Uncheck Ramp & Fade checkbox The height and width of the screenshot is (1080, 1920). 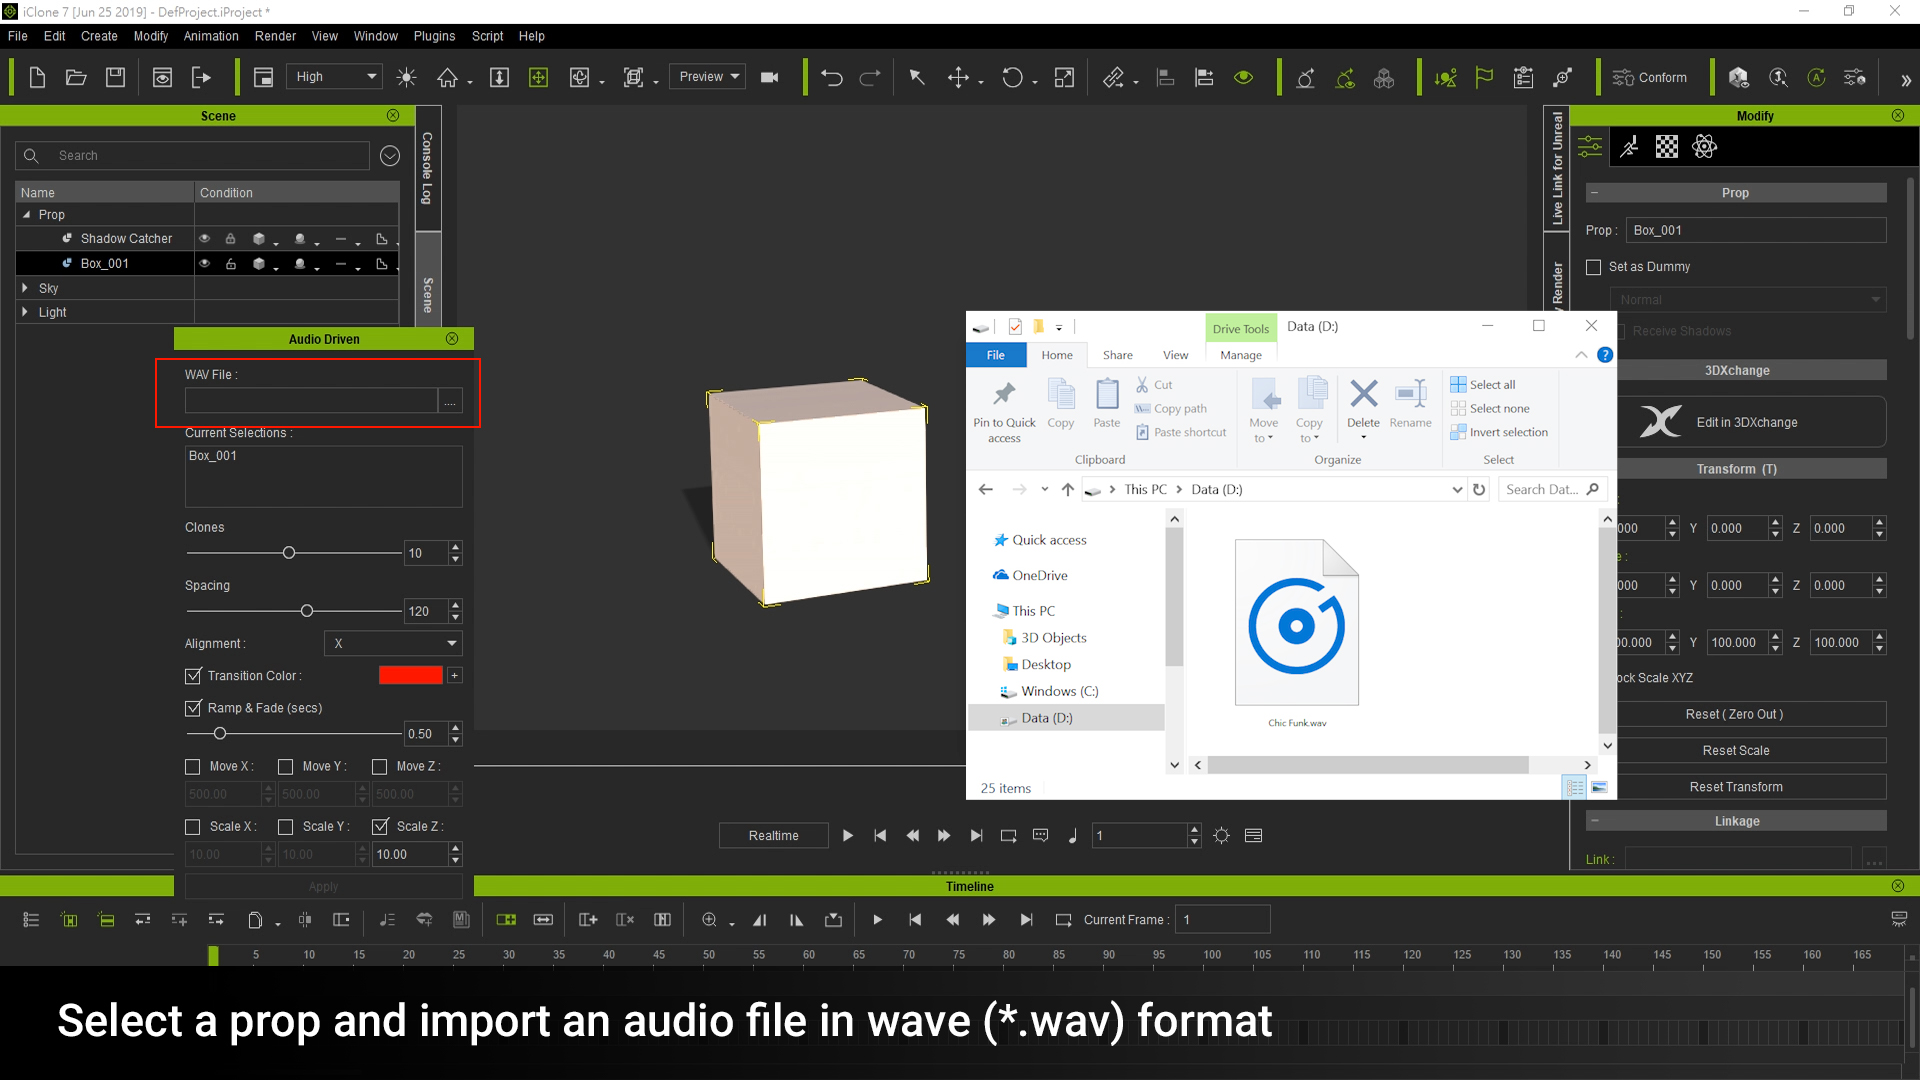coord(193,708)
